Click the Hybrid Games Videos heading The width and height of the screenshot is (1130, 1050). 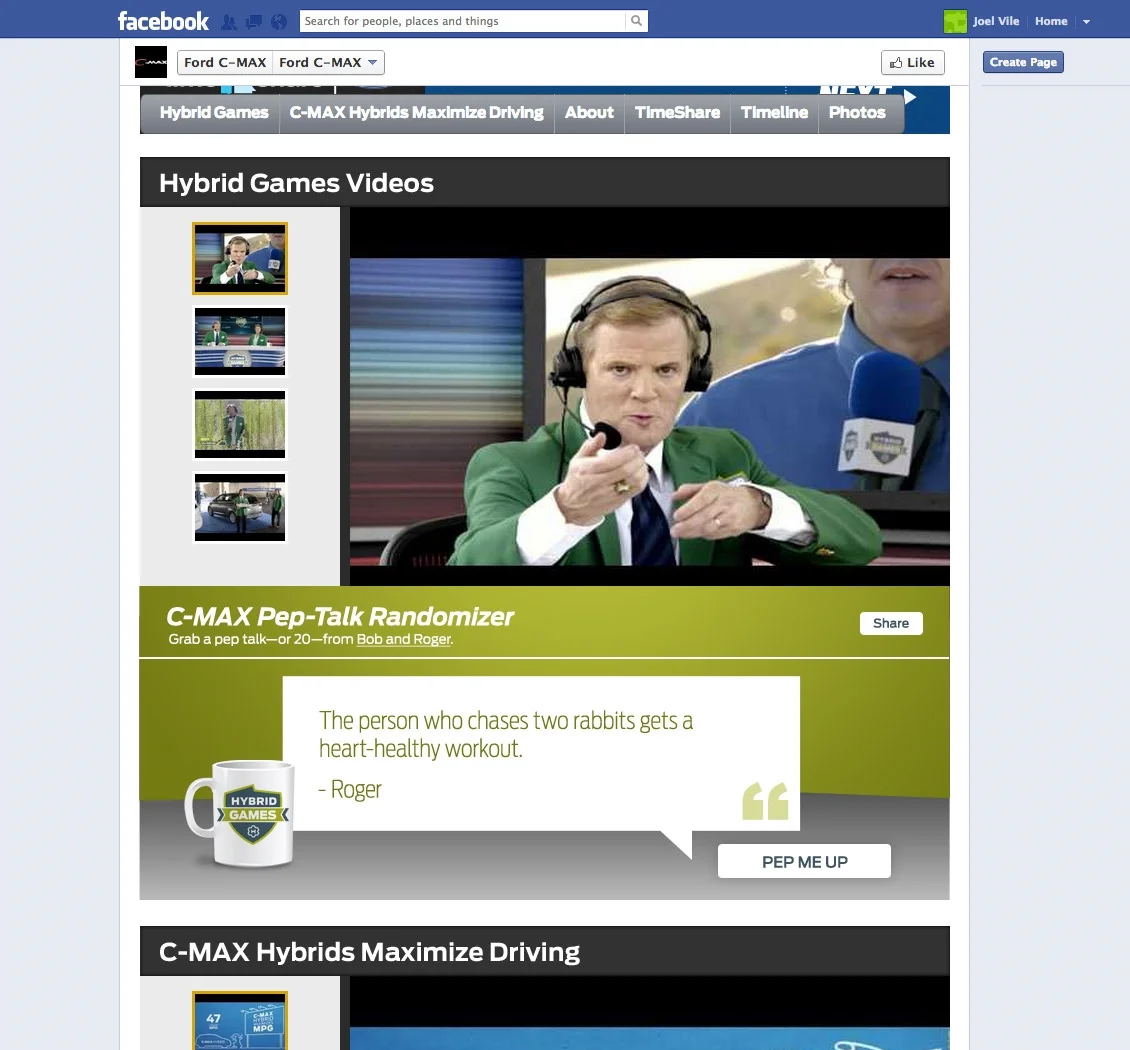point(296,183)
